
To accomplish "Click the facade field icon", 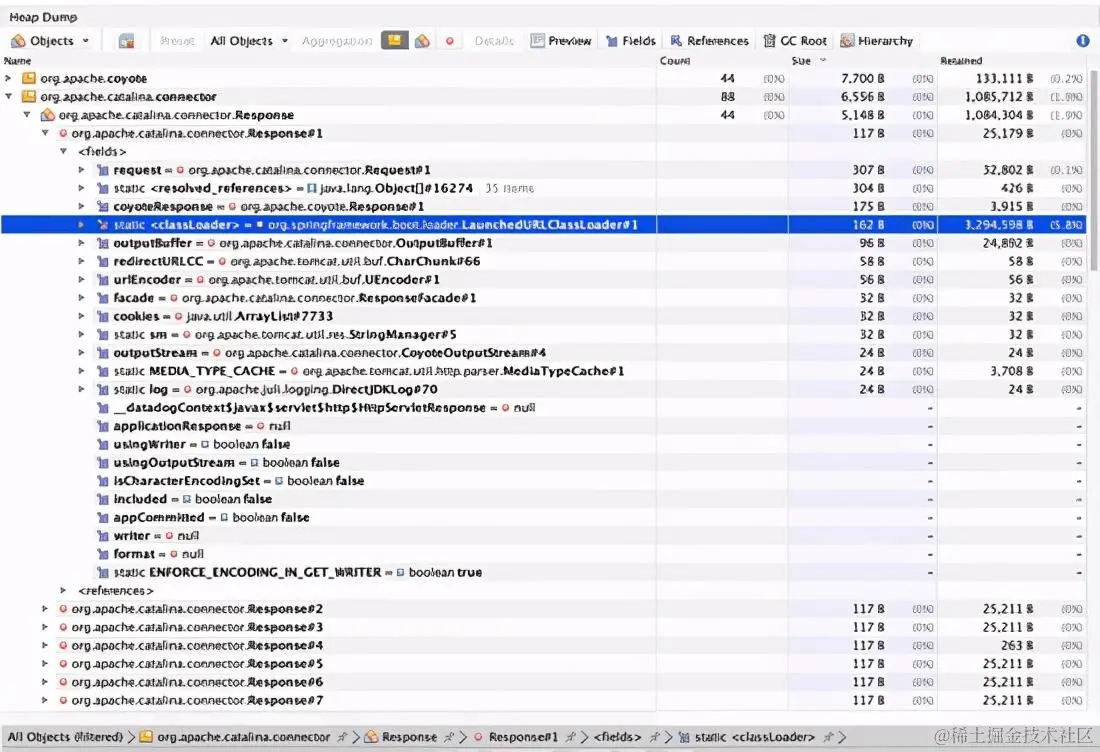I will point(102,297).
